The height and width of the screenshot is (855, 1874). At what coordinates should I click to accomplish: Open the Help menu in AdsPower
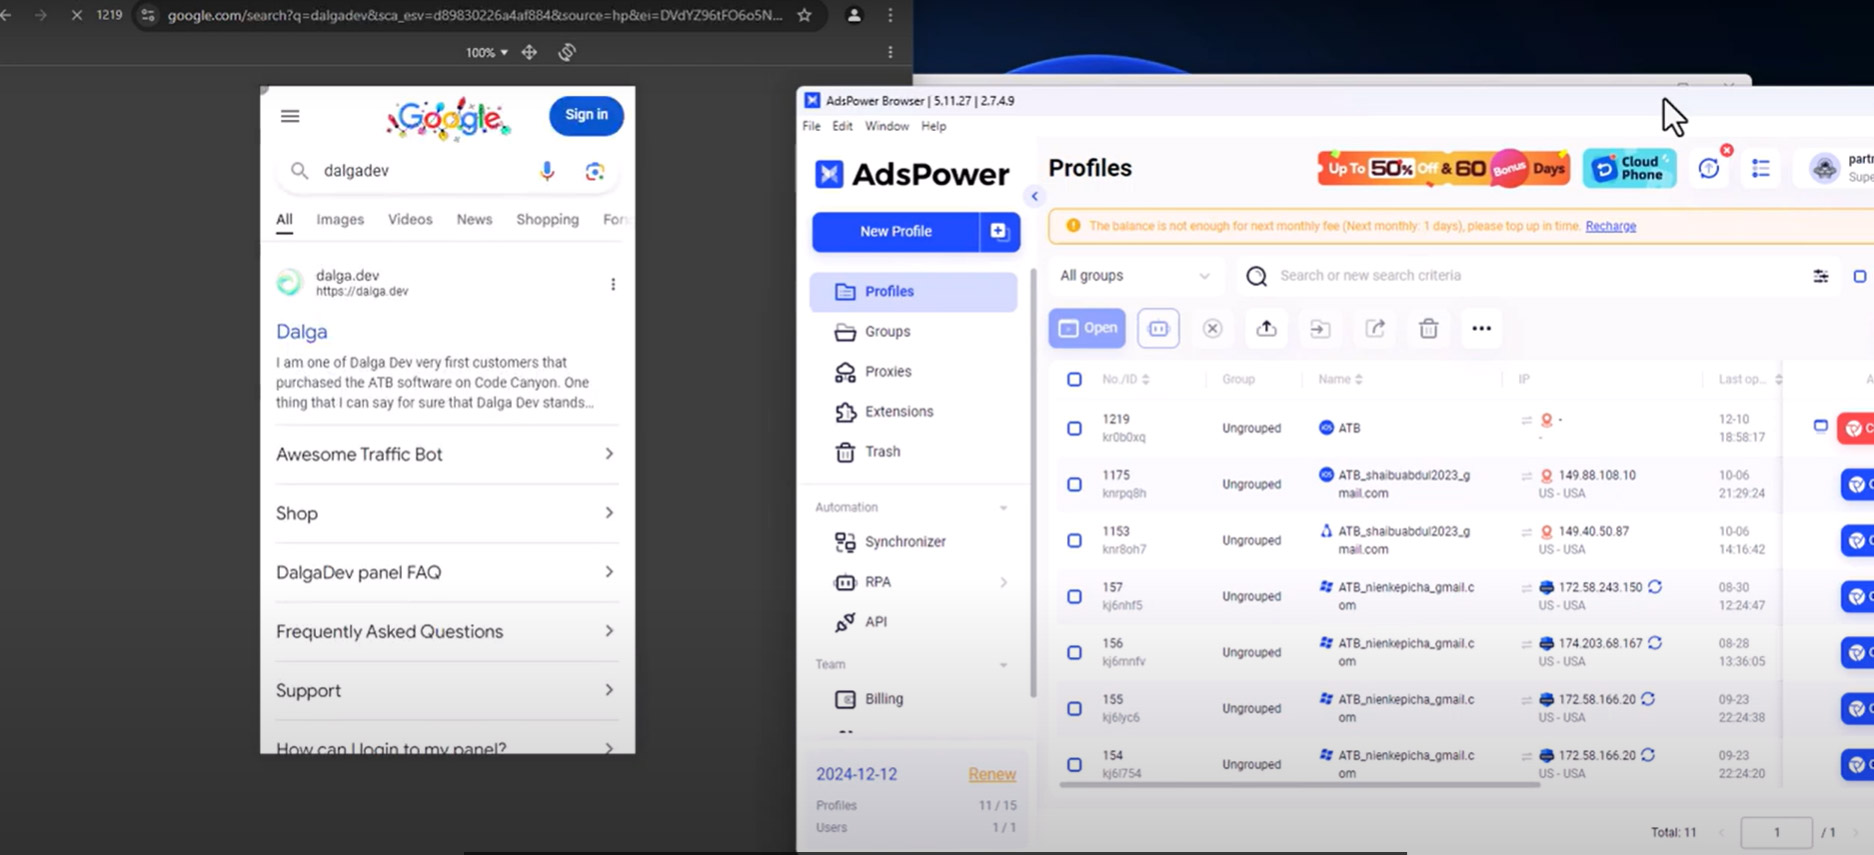(x=933, y=126)
